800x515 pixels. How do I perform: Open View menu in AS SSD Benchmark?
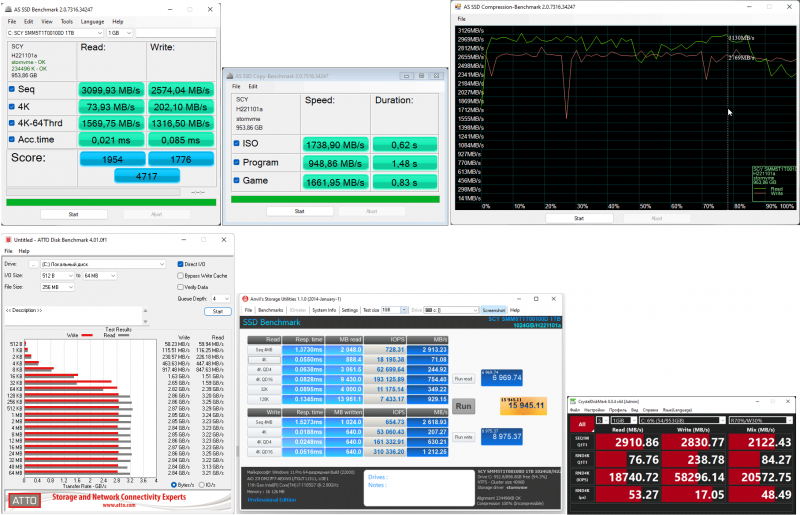(x=47, y=21)
